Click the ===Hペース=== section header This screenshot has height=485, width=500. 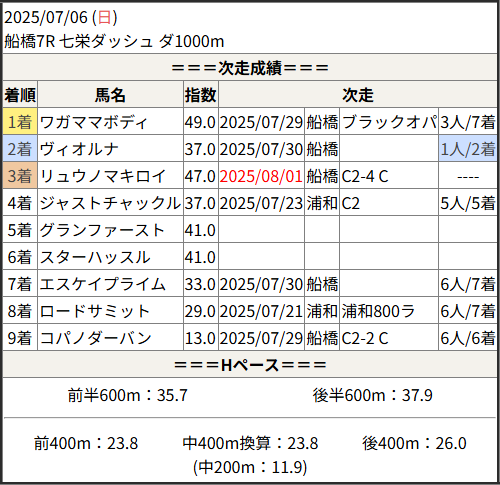[250, 365]
